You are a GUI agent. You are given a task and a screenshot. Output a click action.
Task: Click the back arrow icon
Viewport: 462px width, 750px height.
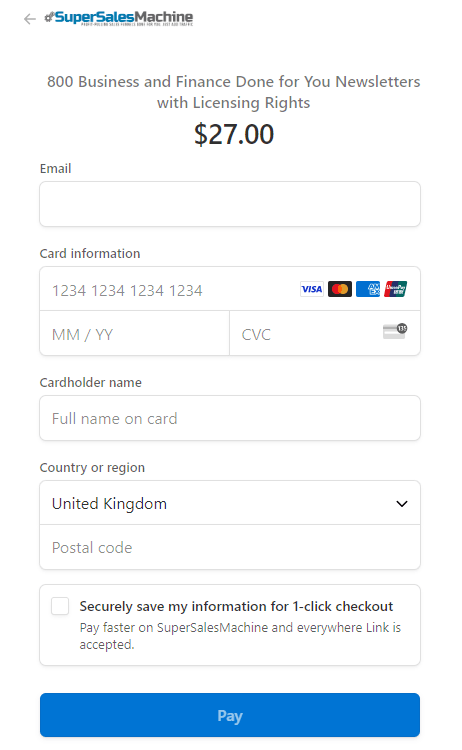point(30,19)
